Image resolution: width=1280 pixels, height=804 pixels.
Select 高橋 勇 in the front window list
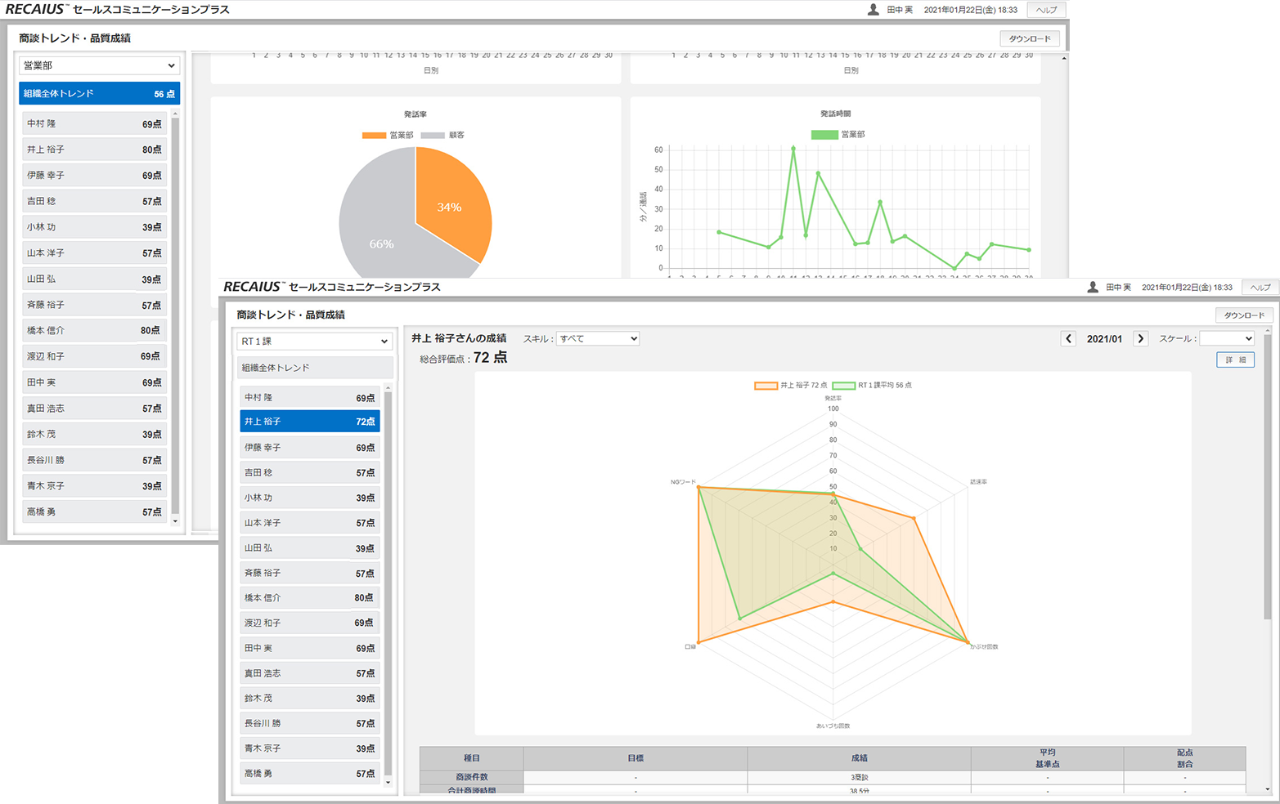click(x=309, y=773)
